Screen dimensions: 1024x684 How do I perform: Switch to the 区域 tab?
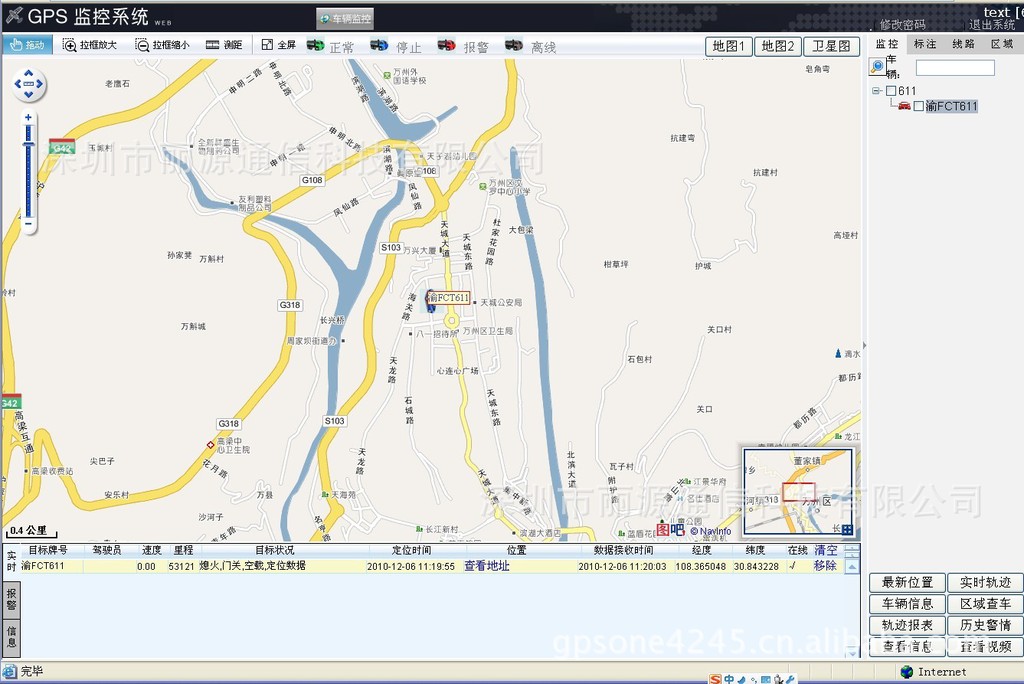(x=1001, y=44)
